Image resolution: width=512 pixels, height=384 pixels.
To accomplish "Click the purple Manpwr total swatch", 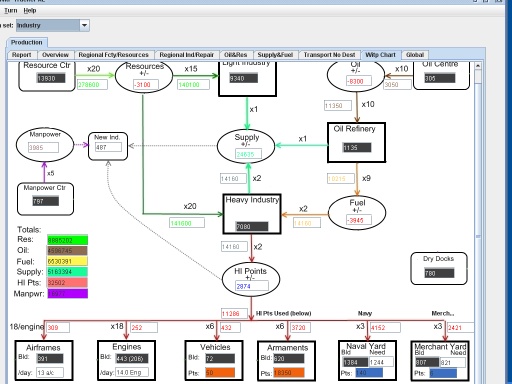I will pos(67,294).
